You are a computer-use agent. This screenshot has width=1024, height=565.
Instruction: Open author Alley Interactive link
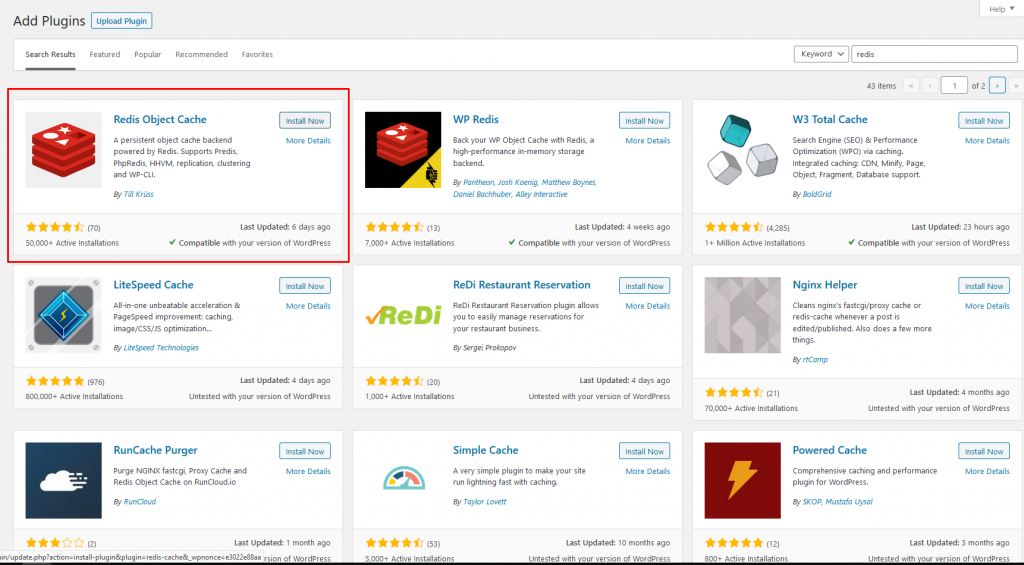point(541,194)
